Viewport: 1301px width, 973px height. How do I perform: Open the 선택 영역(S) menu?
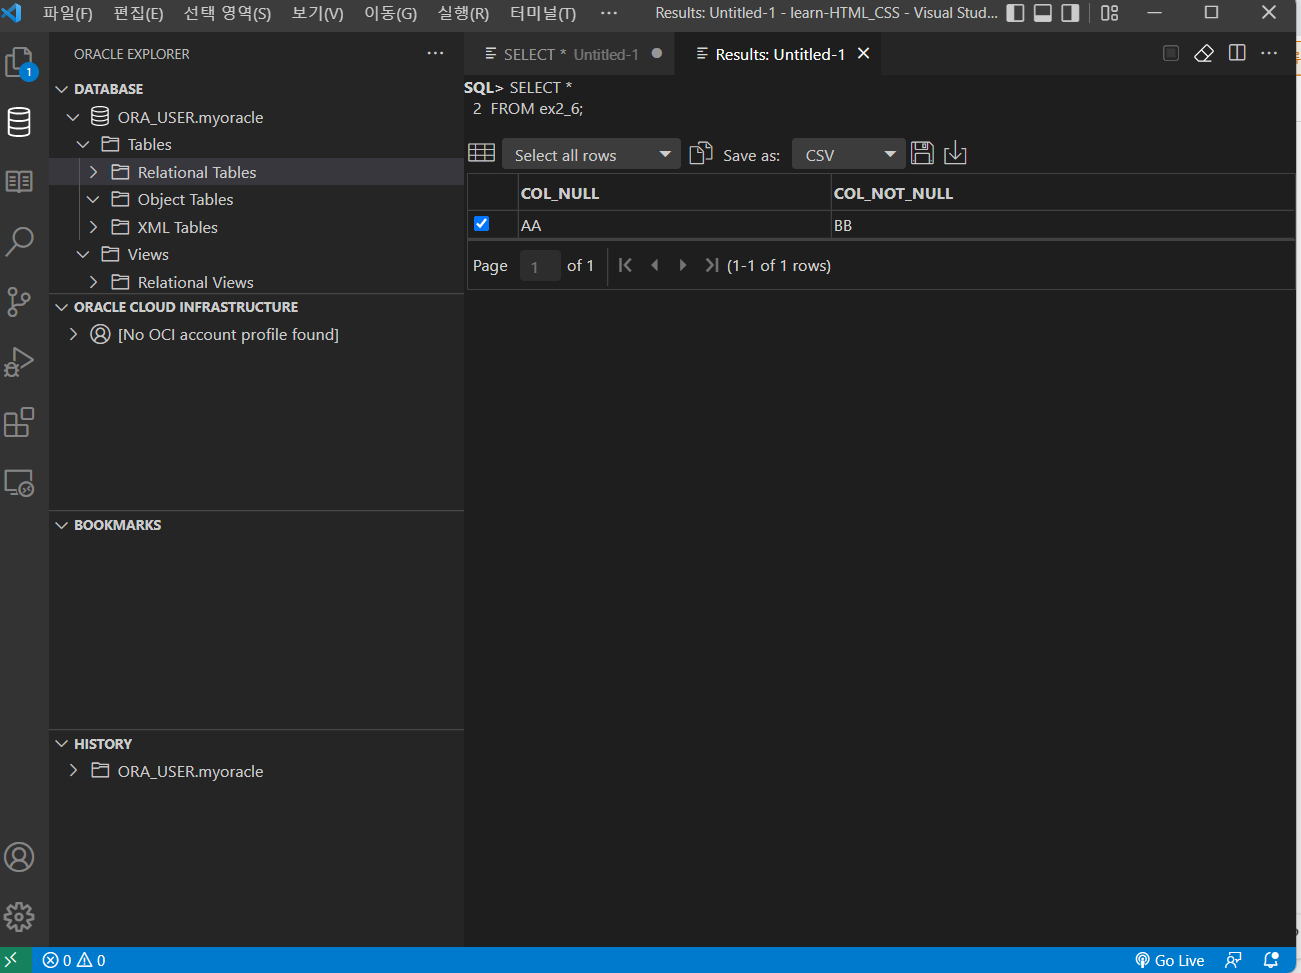[227, 13]
